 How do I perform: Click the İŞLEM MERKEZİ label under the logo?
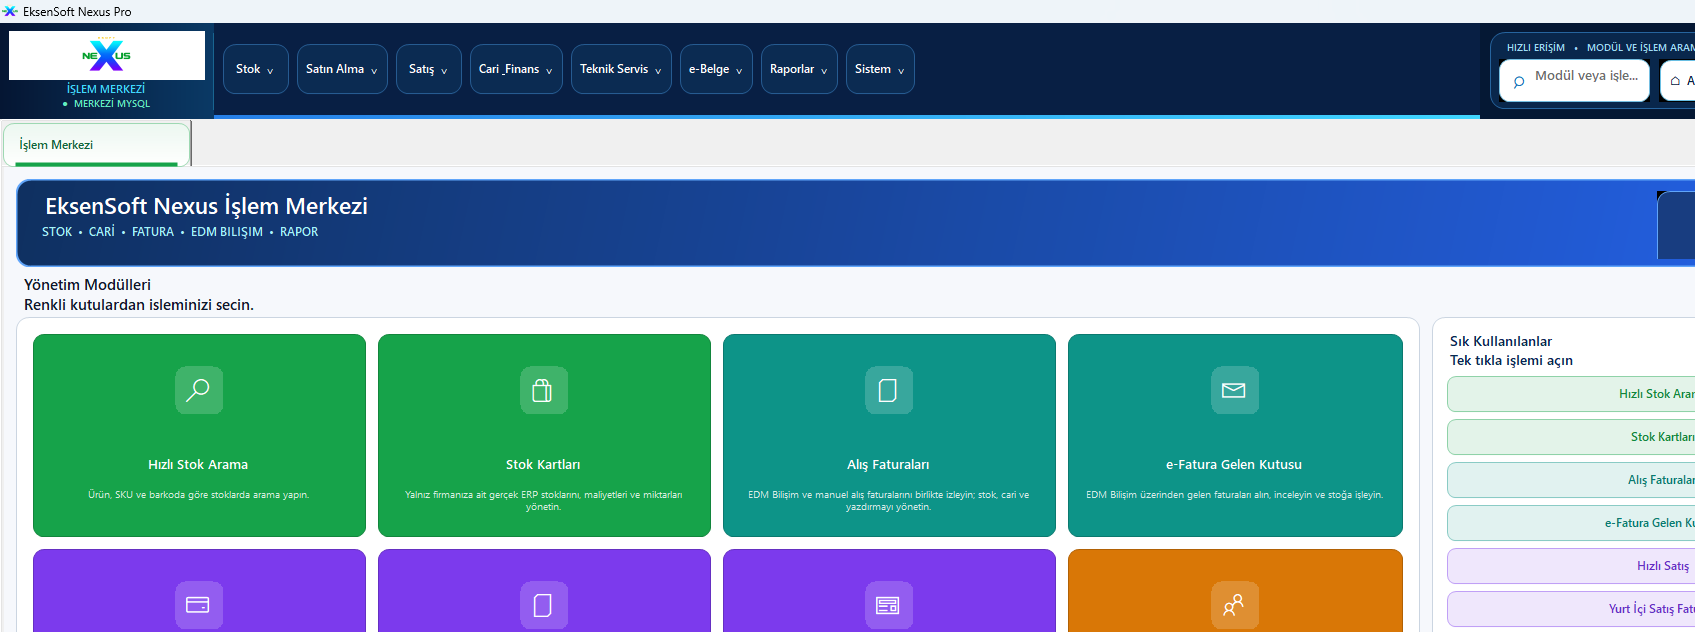coord(106,89)
